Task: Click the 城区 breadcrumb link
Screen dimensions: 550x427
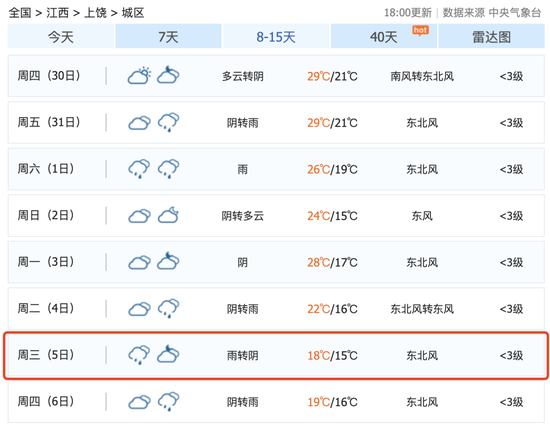Action: pos(133,13)
